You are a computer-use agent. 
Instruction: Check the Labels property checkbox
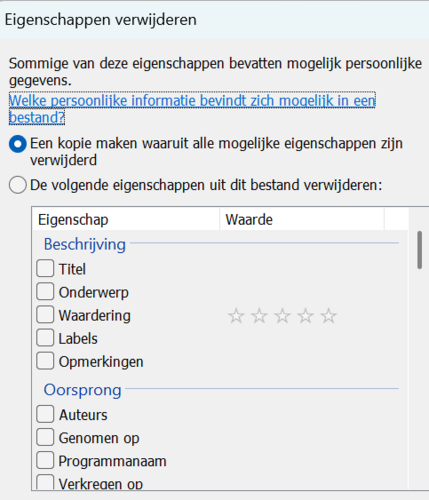[45, 338]
